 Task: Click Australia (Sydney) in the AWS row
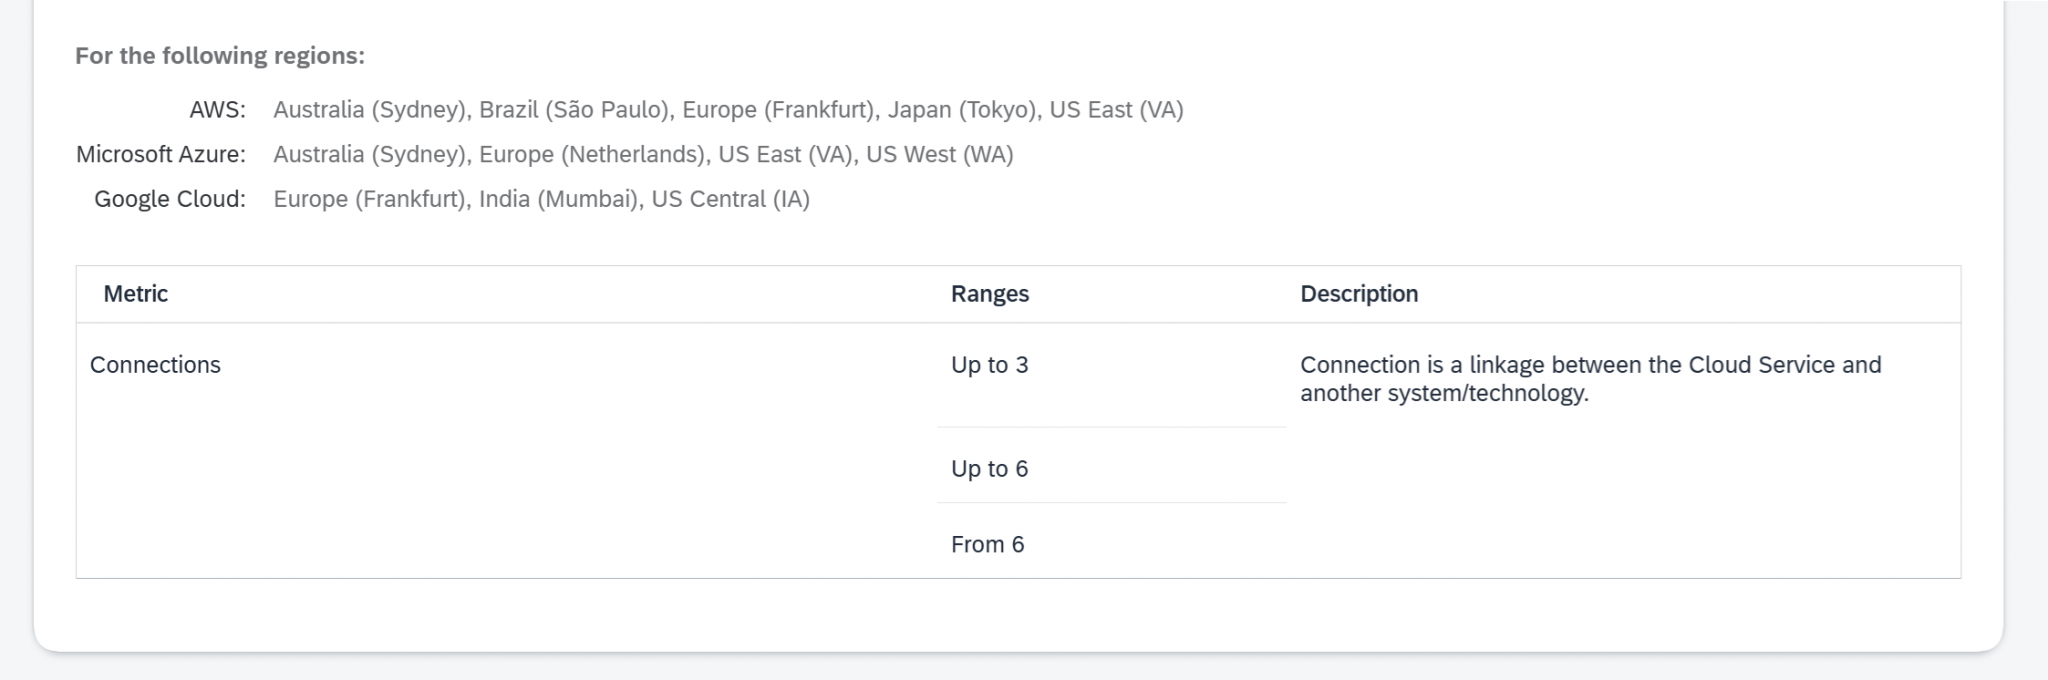coord(370,110)
